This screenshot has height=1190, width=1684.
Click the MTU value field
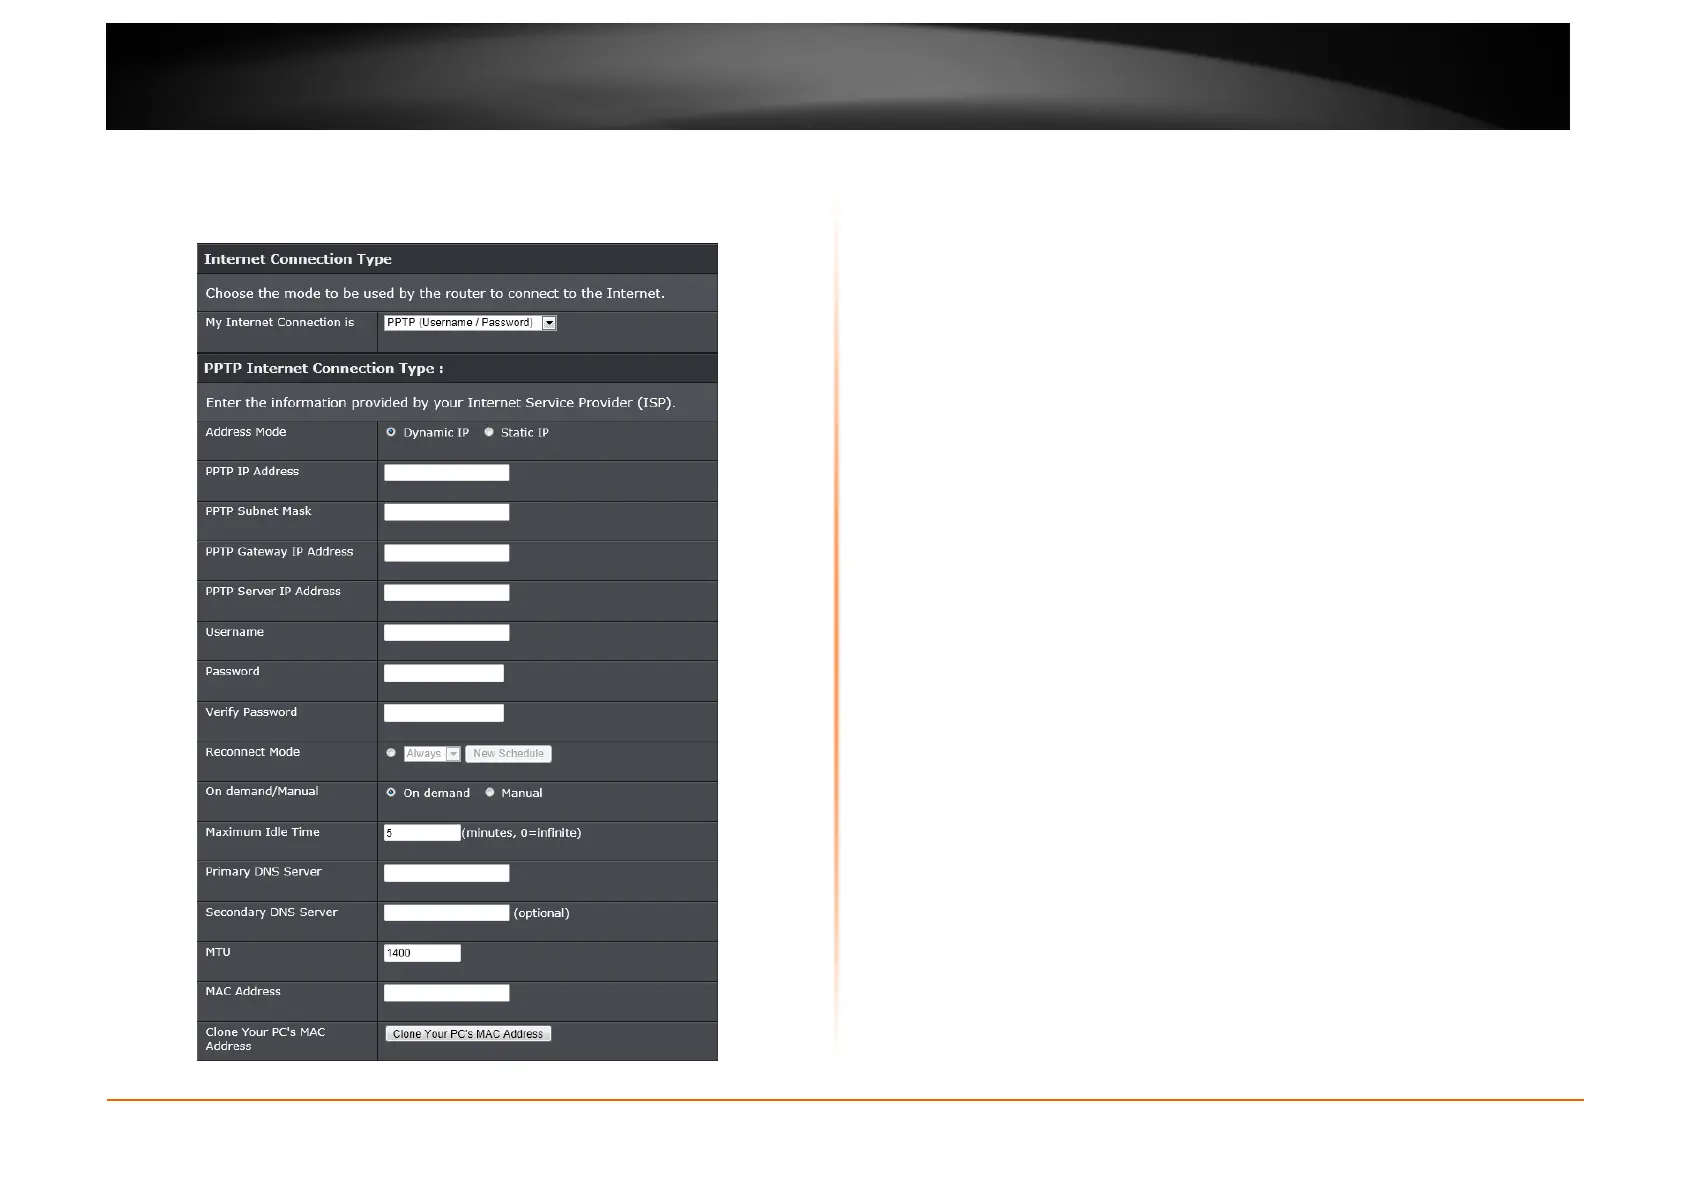[x=422, y=953]
